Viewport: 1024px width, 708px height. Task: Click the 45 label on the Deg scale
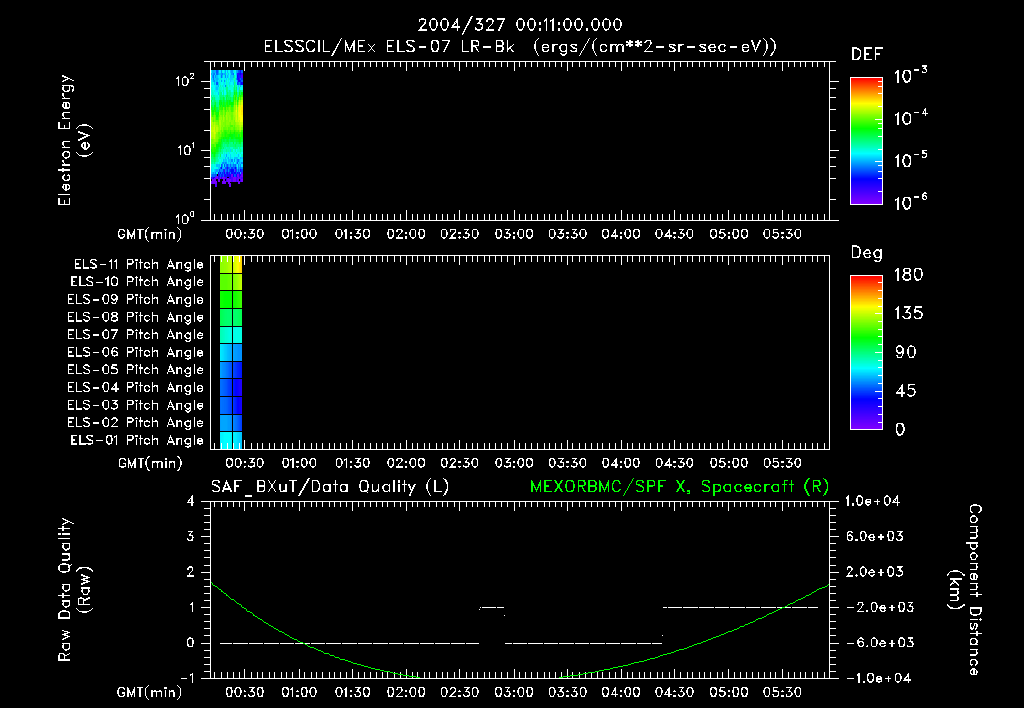tap(906, 391)
